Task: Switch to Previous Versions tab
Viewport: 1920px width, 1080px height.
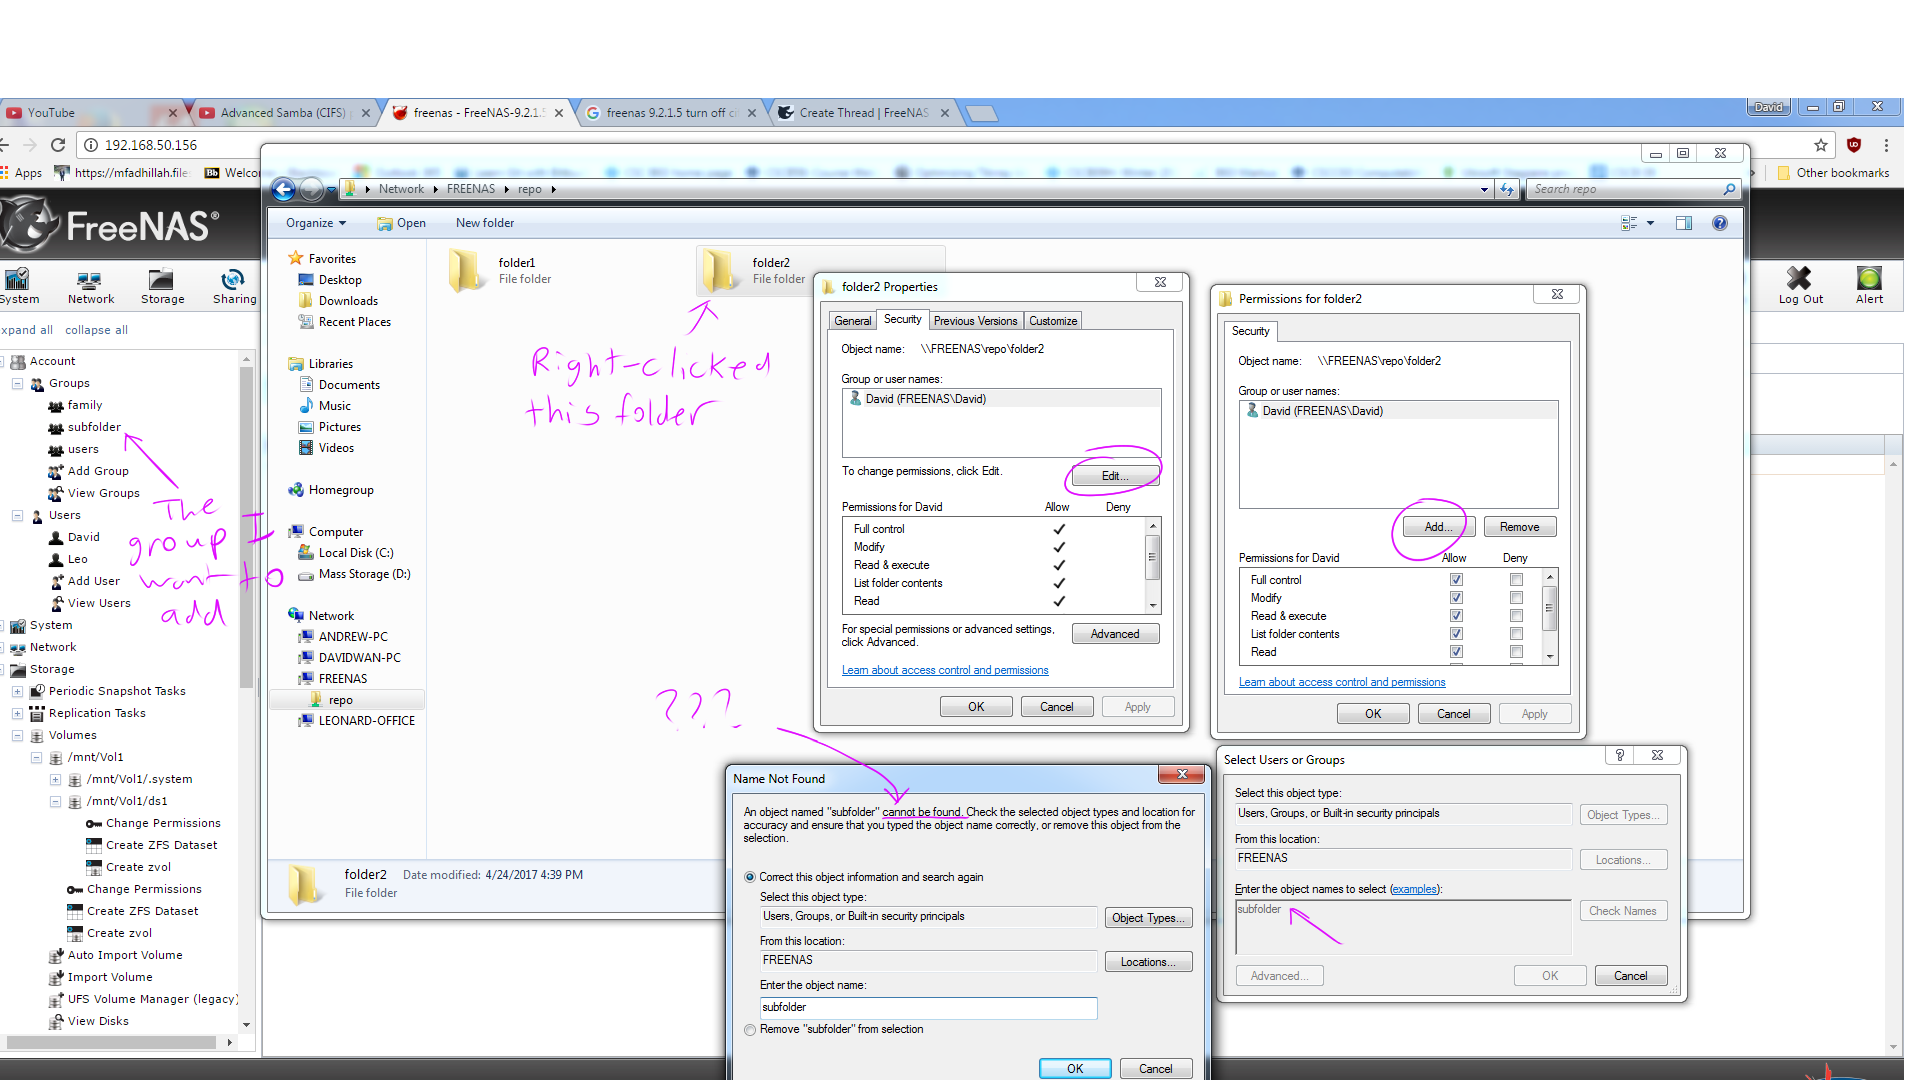Action: pos(975,321)
